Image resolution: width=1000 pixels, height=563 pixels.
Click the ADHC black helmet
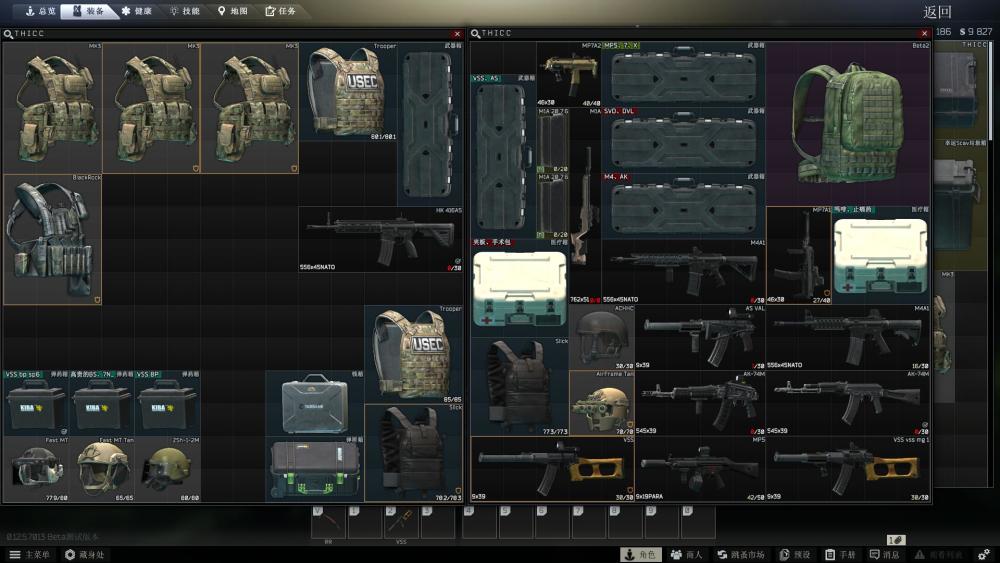point(601,337)
